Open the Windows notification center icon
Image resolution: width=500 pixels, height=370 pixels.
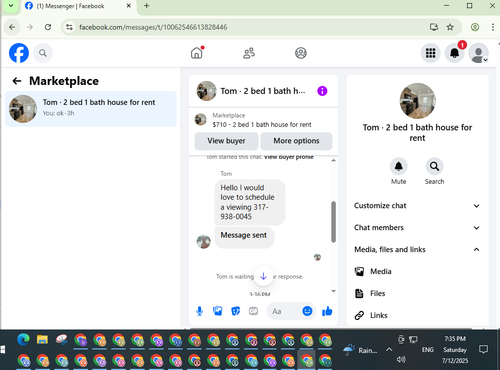tap(483, 350)
